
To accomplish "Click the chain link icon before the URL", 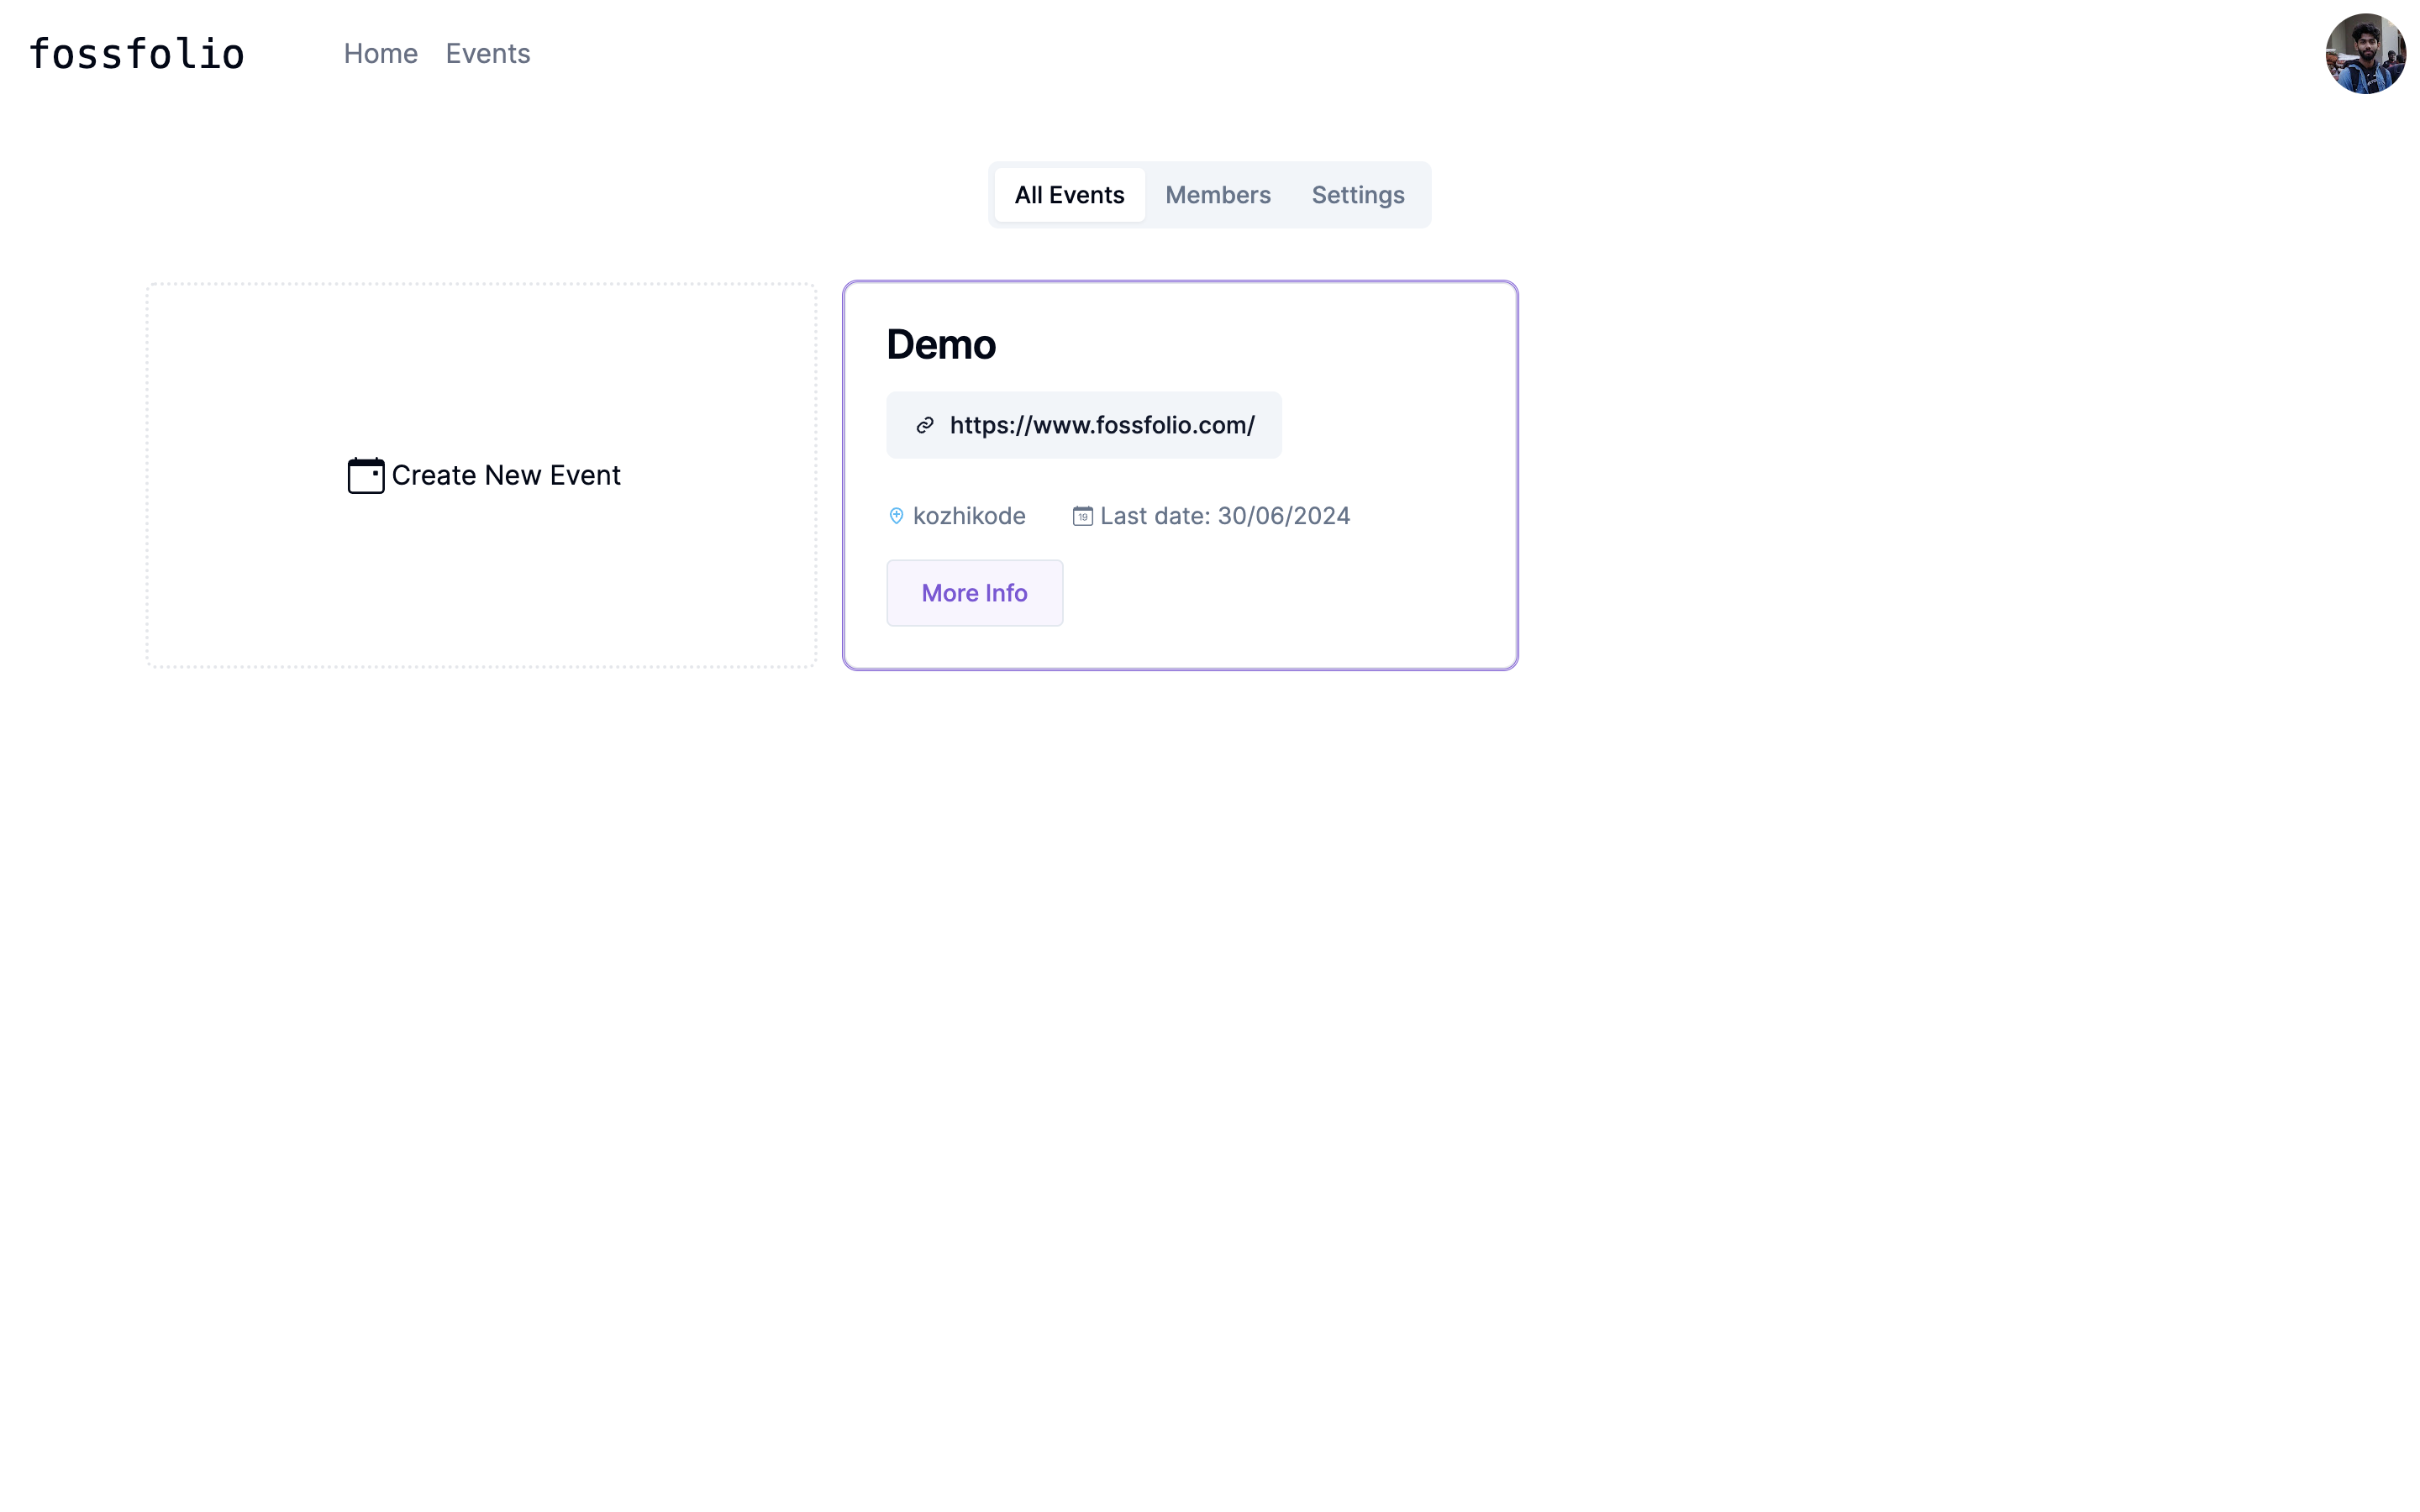I will [x=924, y=425].
